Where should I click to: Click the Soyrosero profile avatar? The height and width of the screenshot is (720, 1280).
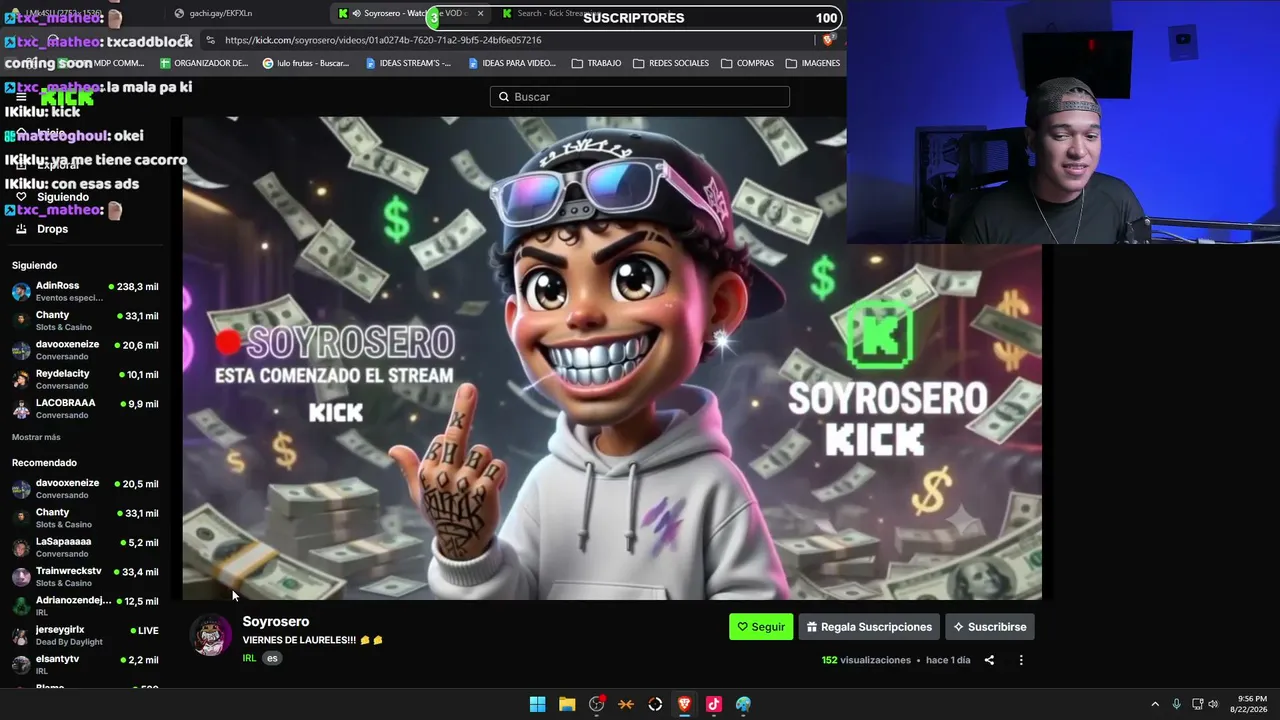click(x=211, y=635)
